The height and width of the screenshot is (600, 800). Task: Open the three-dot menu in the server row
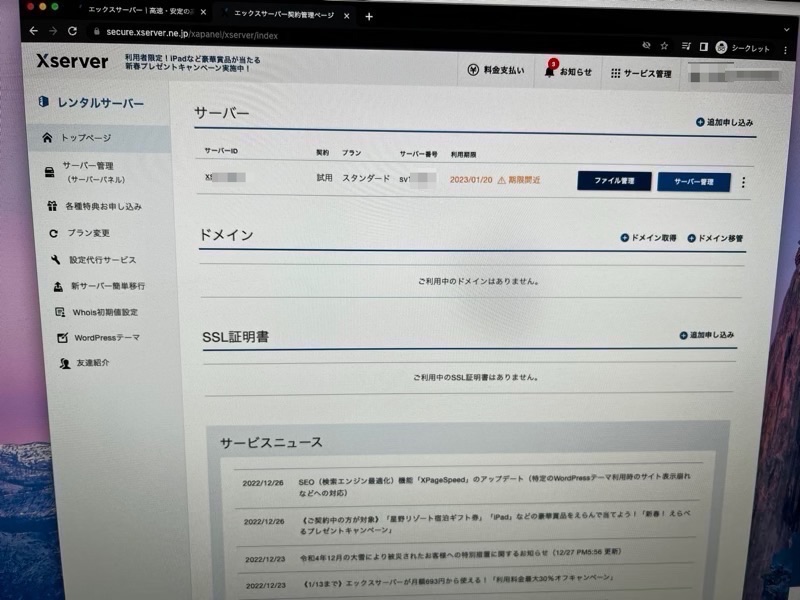pos(743,183)
